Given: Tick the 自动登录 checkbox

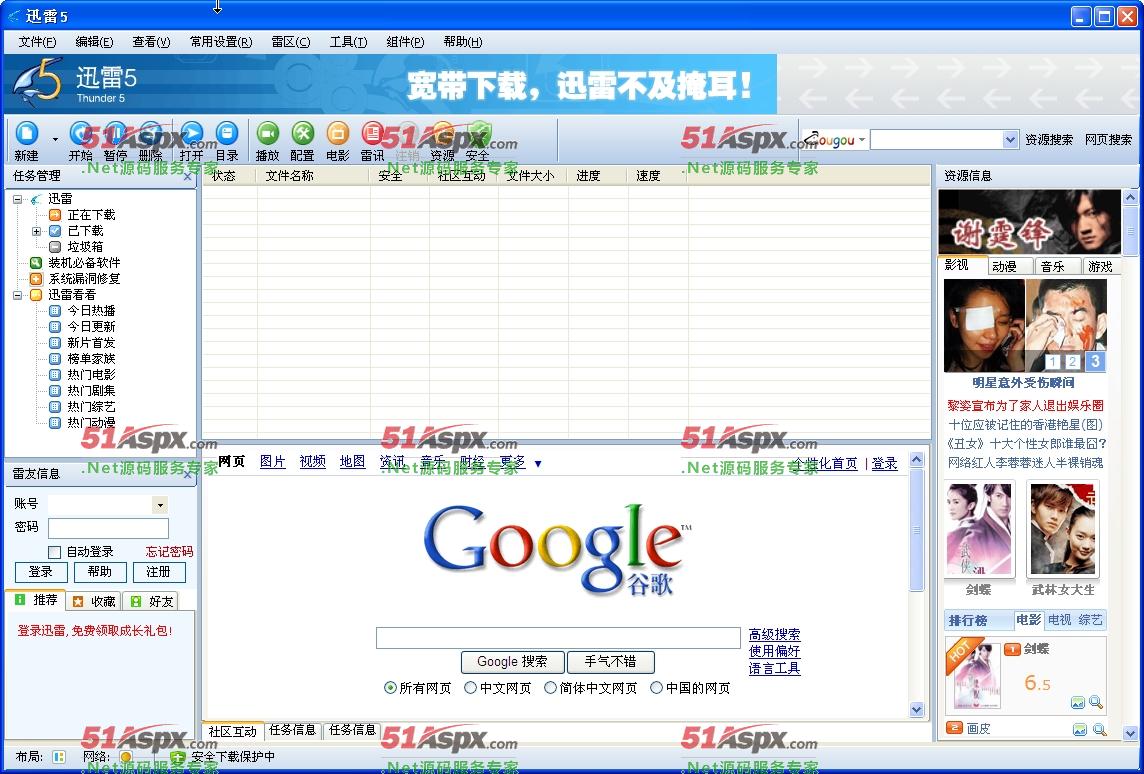Looking at the screenshot, I should point(54,552).
